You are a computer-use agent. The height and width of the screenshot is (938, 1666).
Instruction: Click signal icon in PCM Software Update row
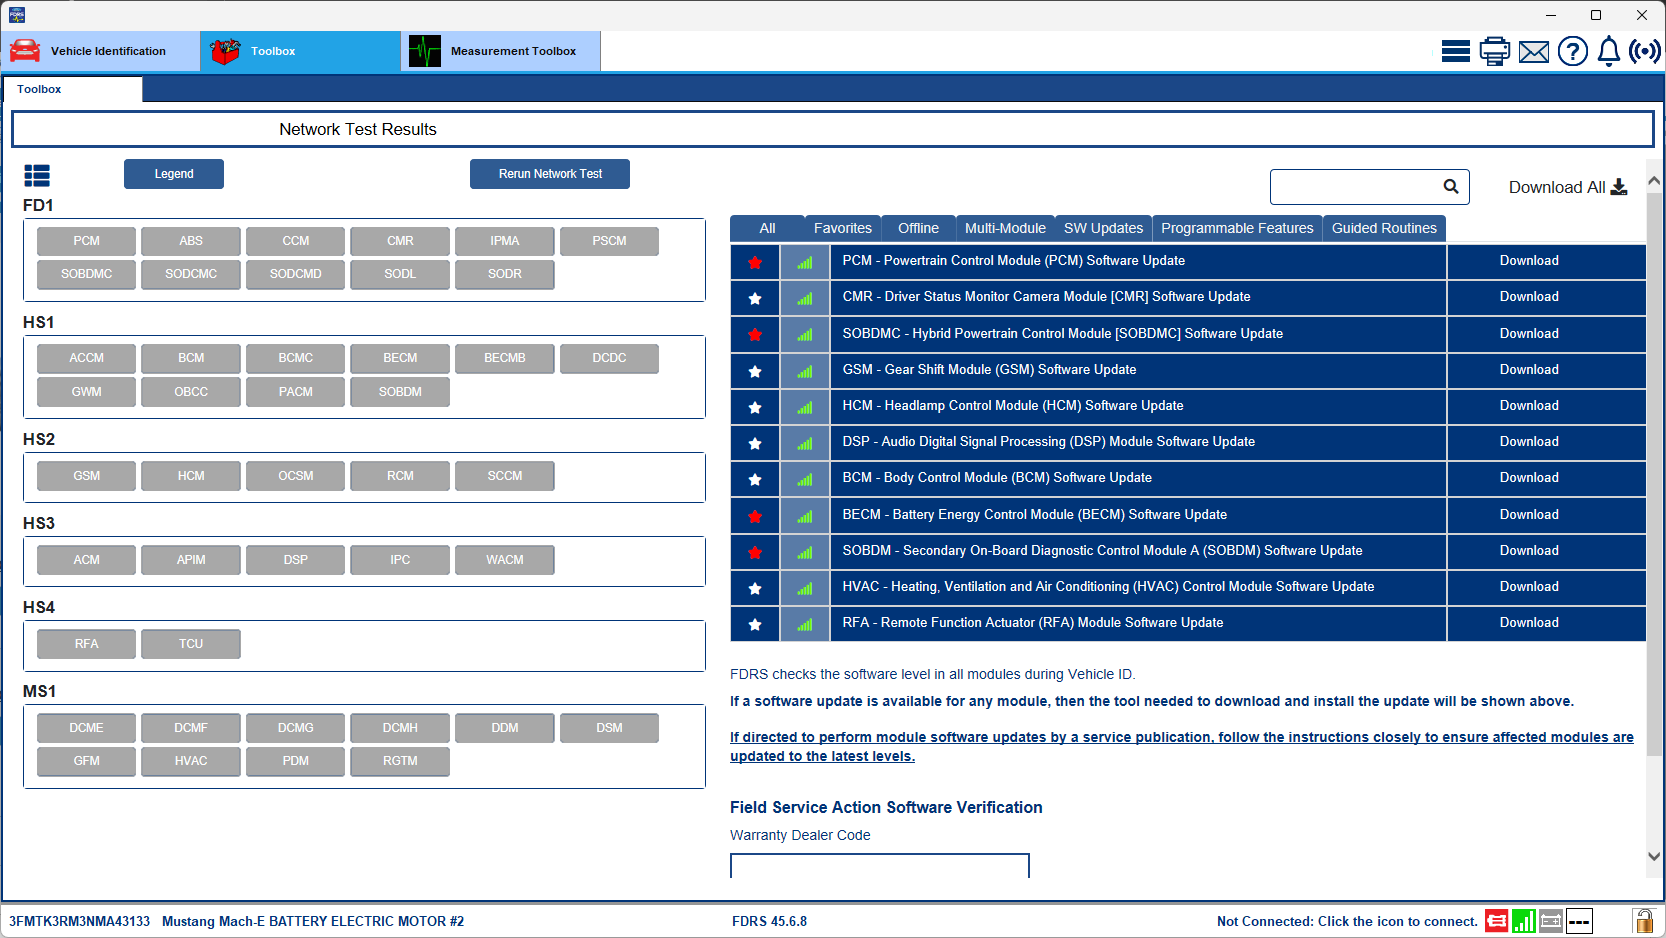(805, 262)
